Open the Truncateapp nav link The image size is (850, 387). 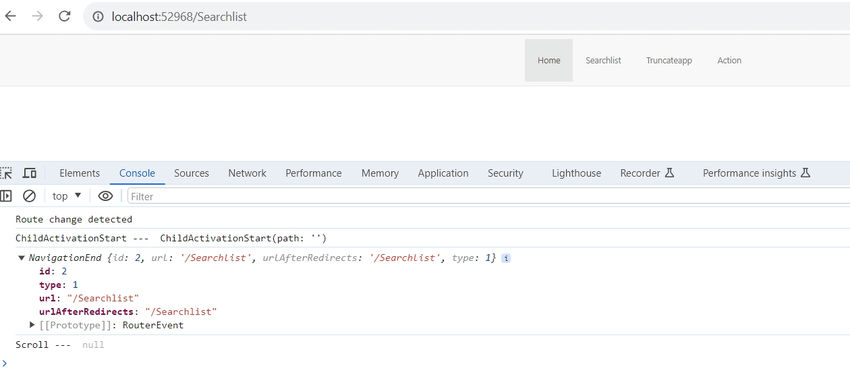(669, 60)
